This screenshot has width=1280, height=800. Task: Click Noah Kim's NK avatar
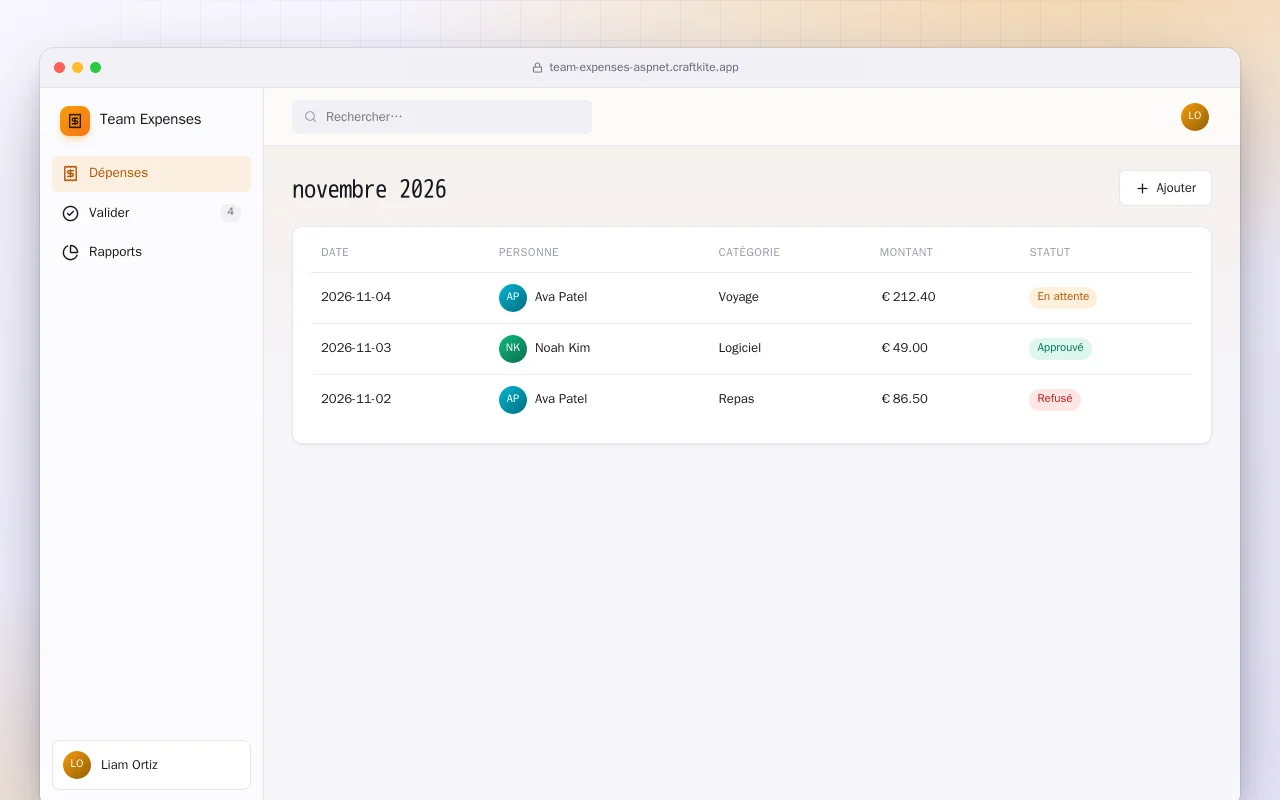513,349
